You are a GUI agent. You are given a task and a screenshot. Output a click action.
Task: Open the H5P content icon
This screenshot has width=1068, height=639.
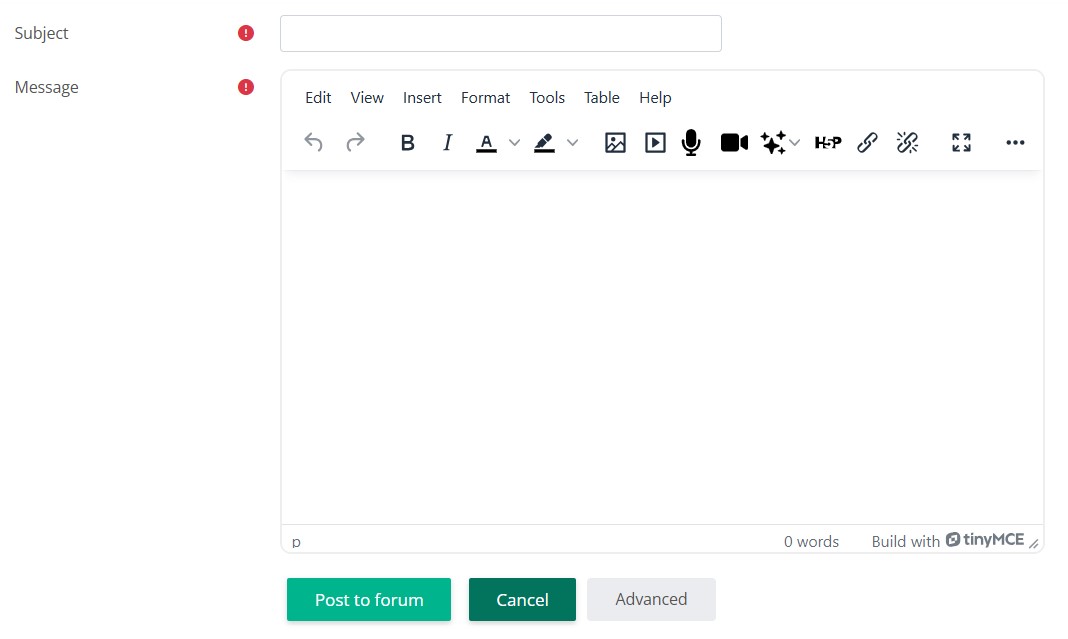tap(827, 143)
